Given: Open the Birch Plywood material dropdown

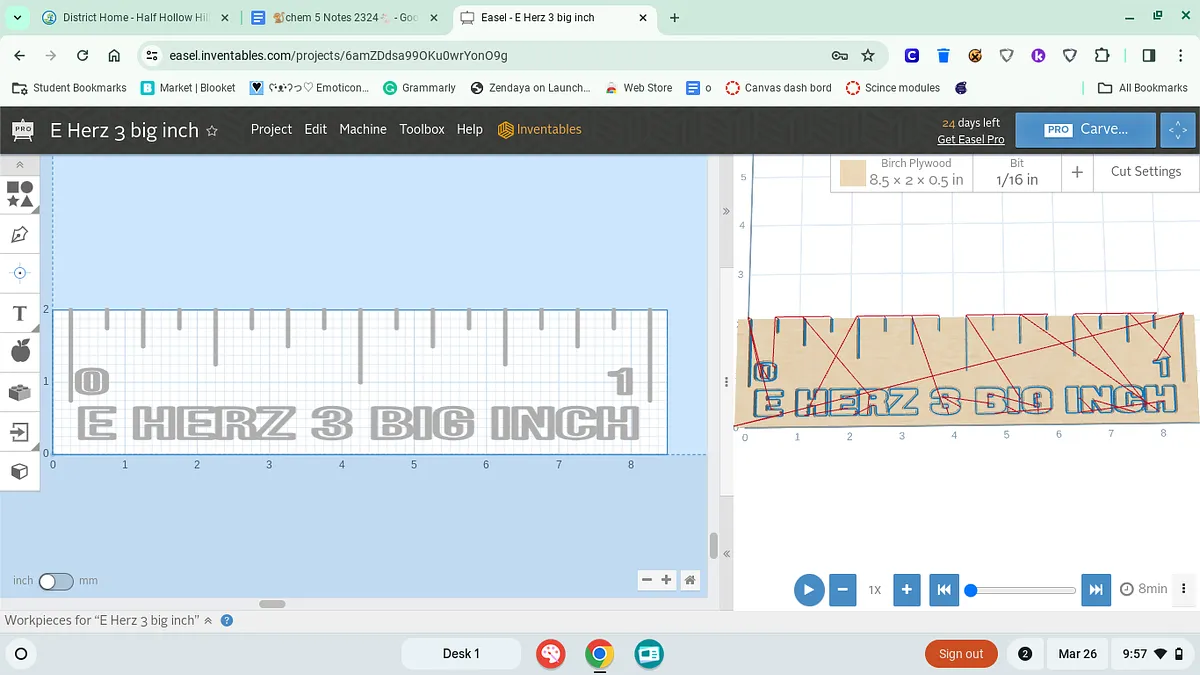Looking at the screenshot, I should tap(903, 173).
